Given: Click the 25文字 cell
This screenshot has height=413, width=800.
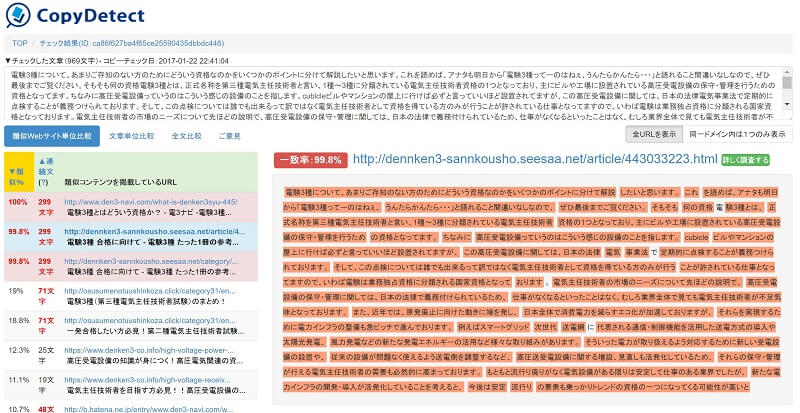Looking at the screenshot, I should click(46, 355).
